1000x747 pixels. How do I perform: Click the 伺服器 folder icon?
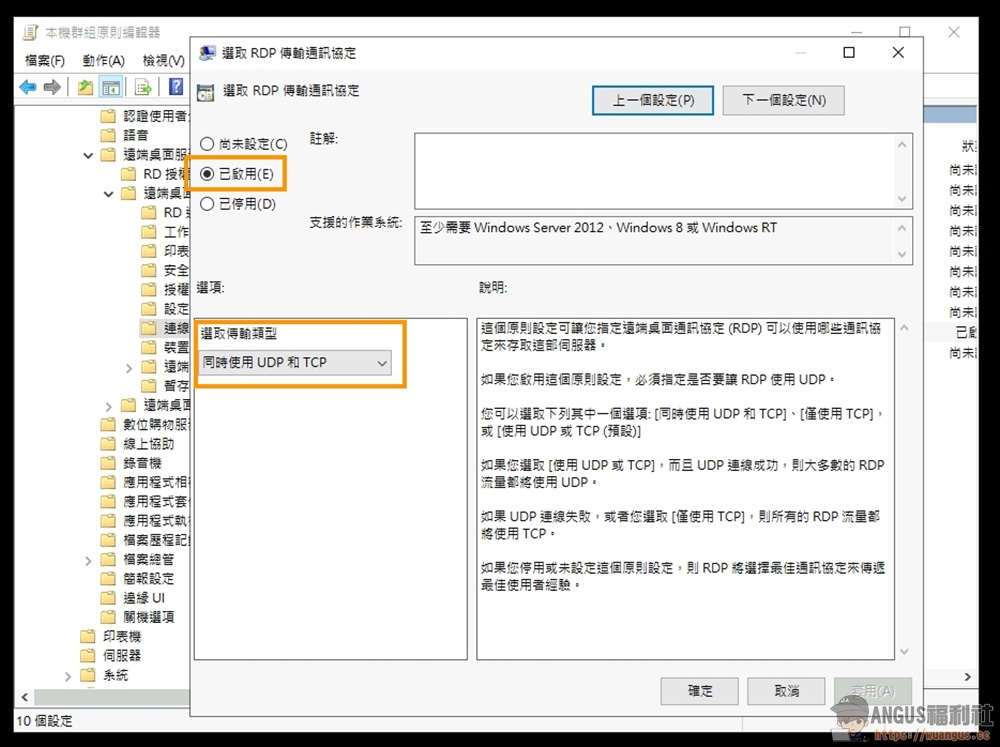88,656
